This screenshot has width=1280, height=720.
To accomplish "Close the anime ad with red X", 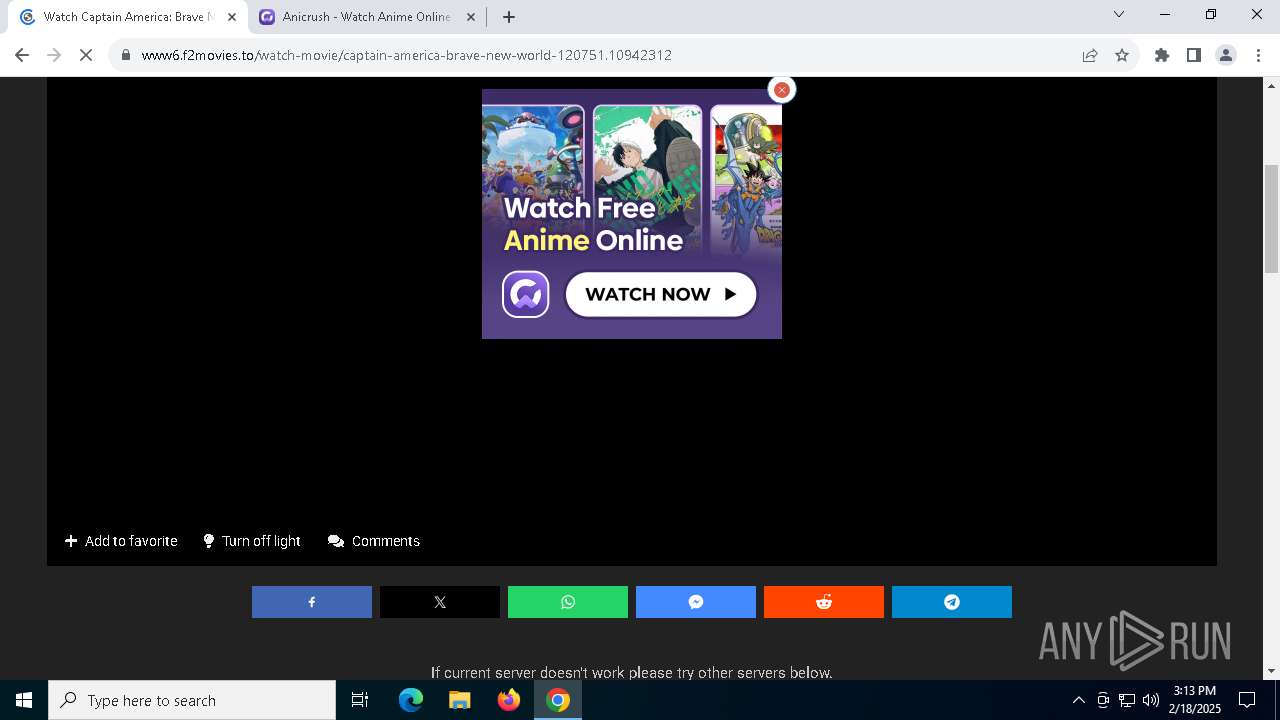I will click(781, 90).
